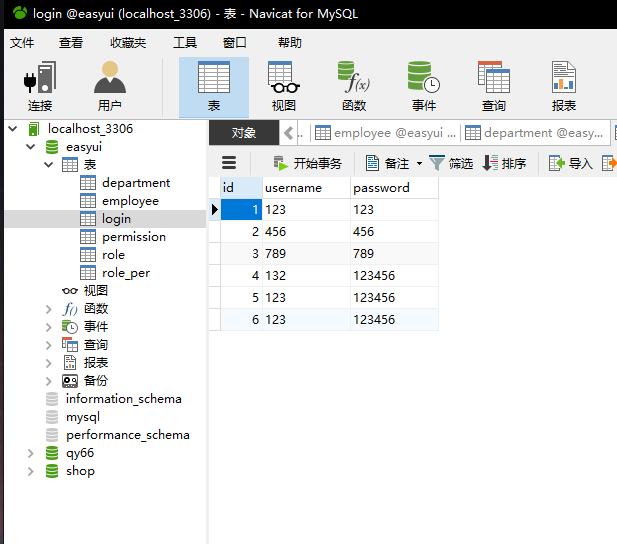Click the id column header
Image resolution: width=617 pixels, height=544 pixels.
[x=241, y=188]
